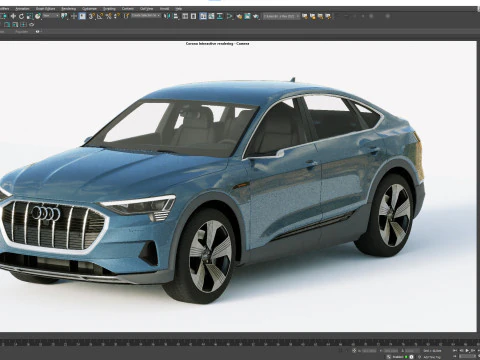The height and width of the screenshot is (360, 480).
Task: Open the Animation menu
Action: tap(22, 9)
